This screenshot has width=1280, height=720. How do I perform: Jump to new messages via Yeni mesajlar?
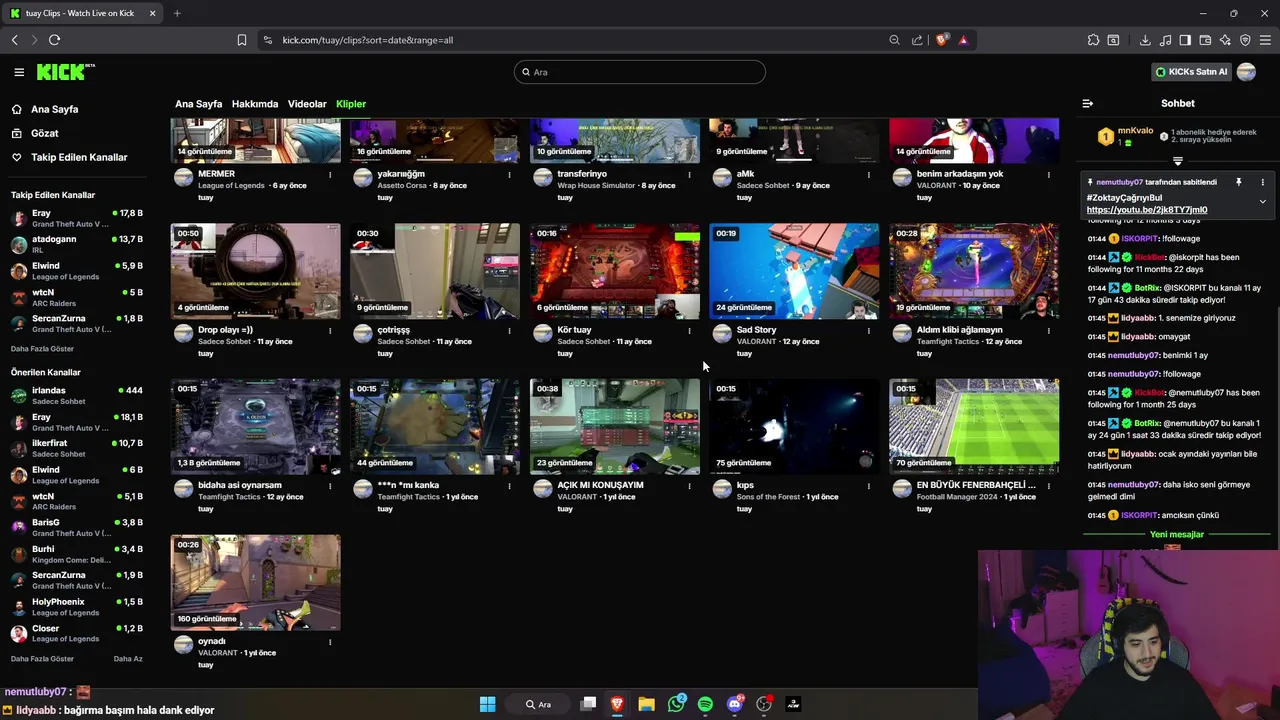coord(1177,534)
